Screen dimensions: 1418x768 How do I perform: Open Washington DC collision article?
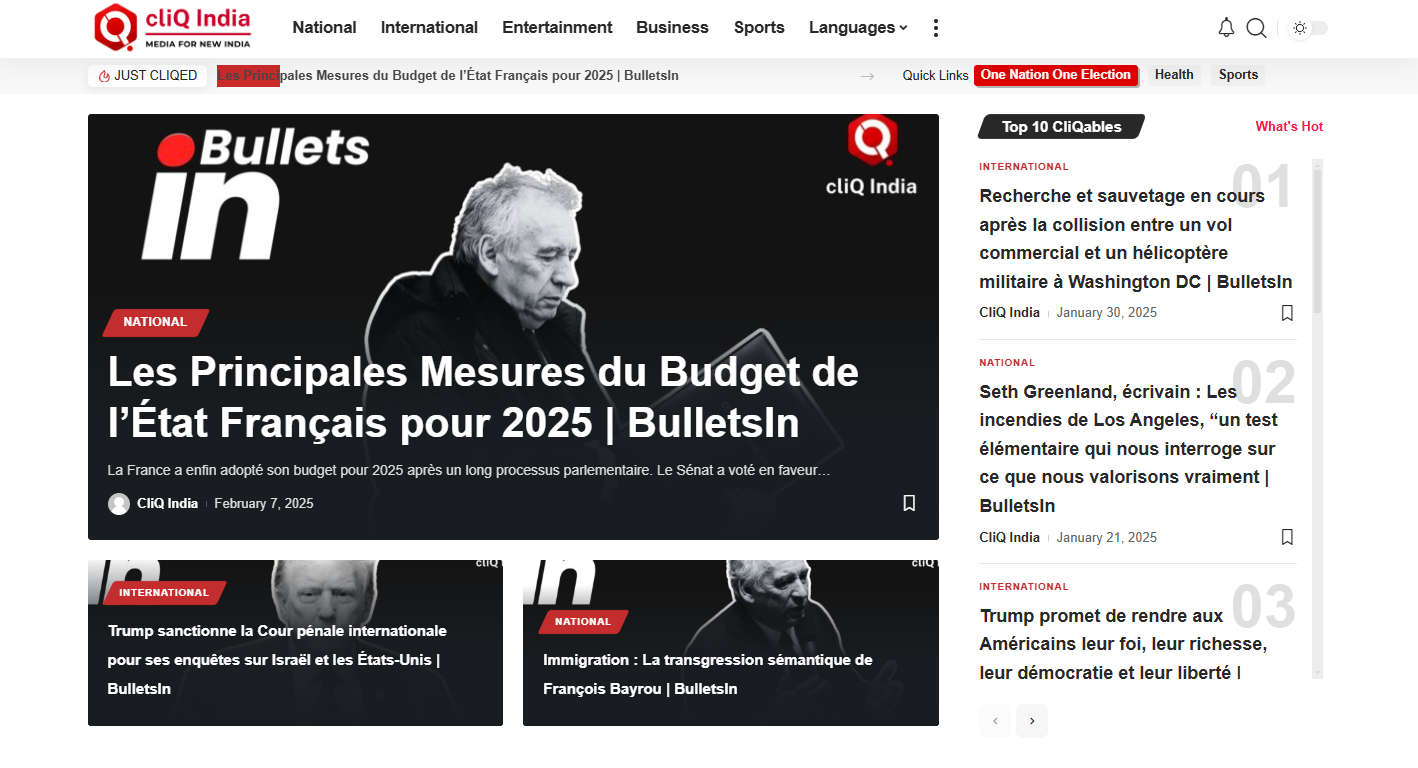[x=1136, y=239]
